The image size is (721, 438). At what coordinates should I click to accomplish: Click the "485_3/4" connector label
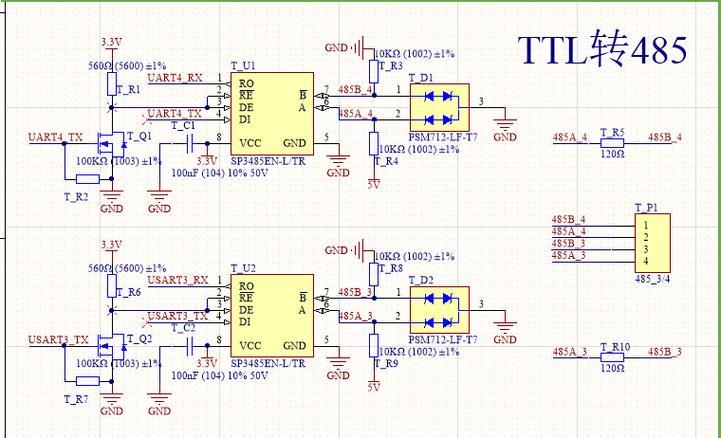652,279
